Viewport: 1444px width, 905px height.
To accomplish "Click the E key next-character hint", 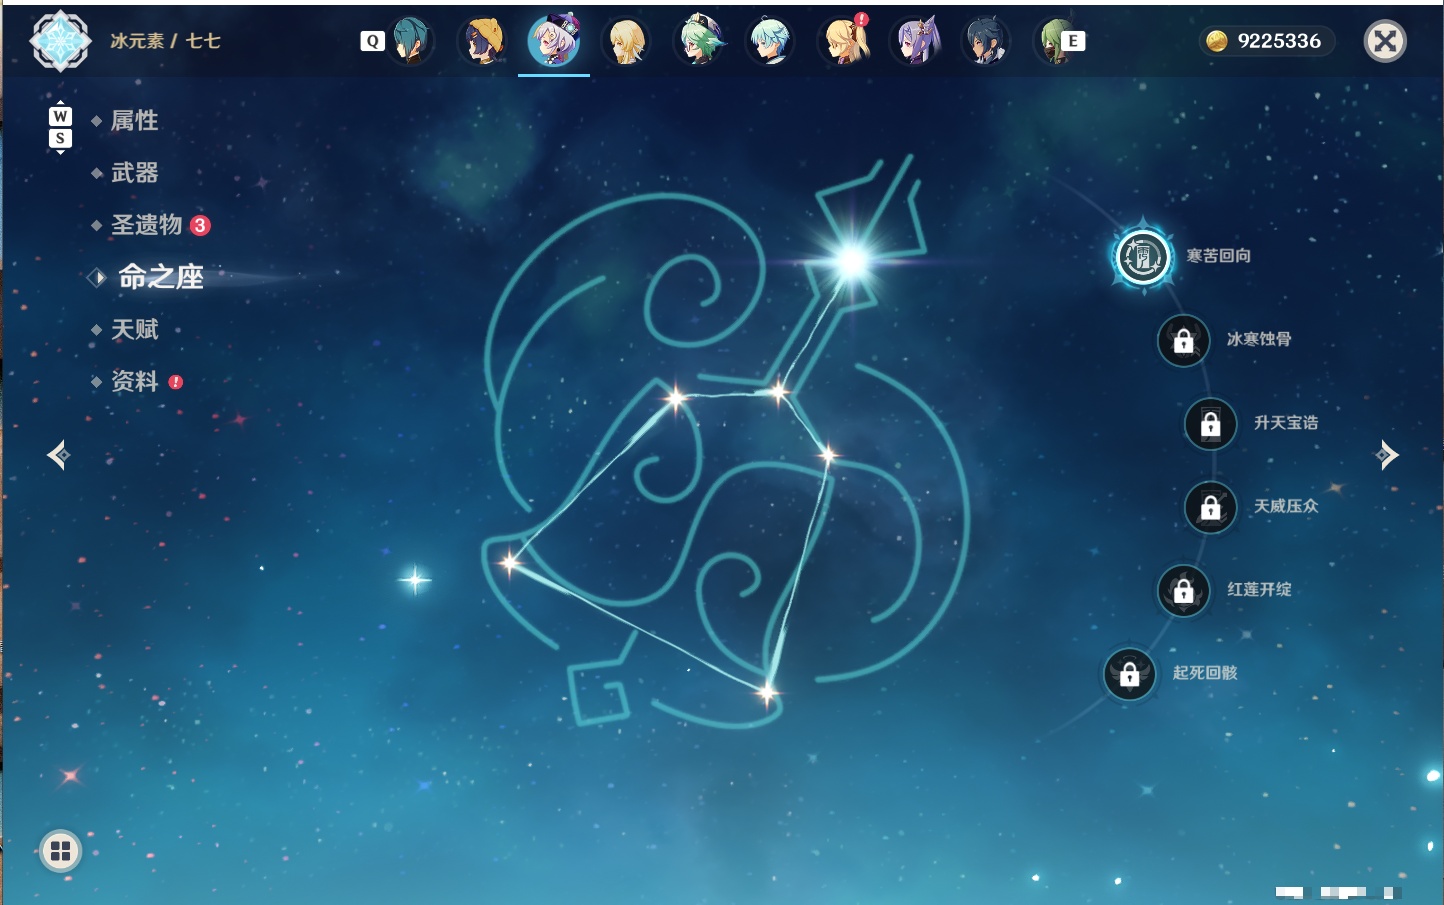I will click(1074, 41).
